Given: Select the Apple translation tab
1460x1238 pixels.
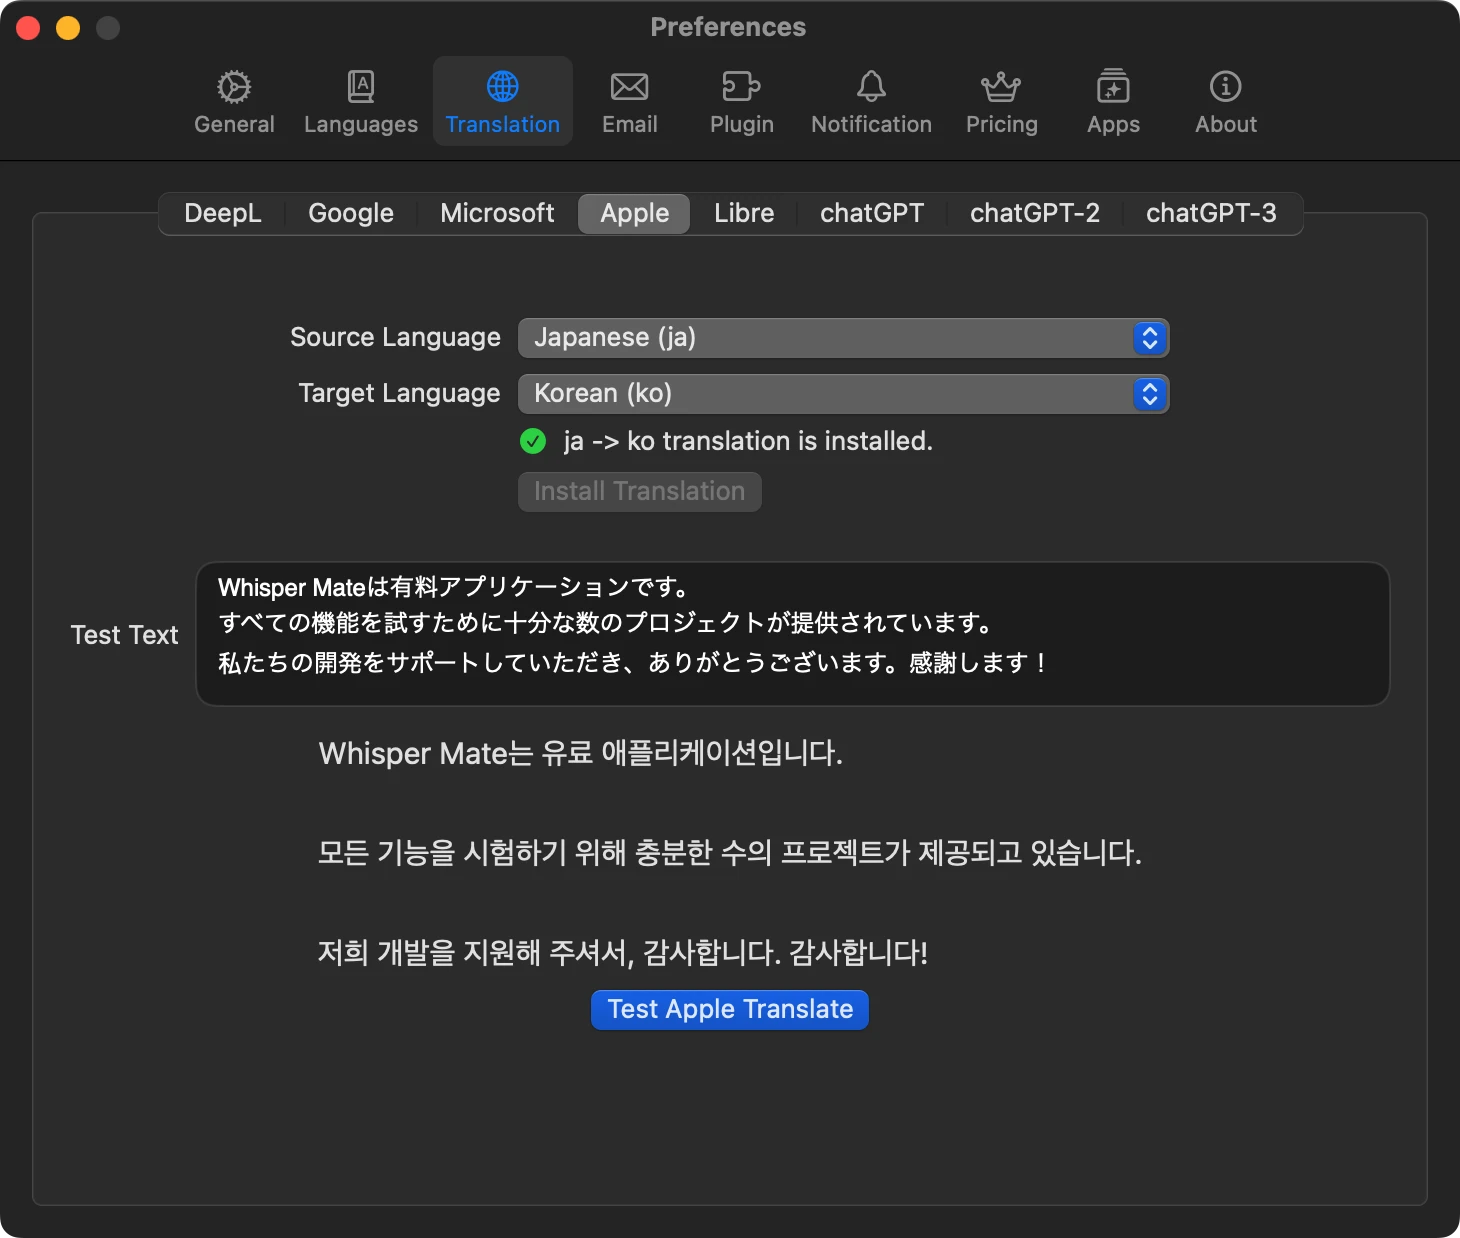Looking at the screenshot, I should pyautogui.click(x=634, y=214).
